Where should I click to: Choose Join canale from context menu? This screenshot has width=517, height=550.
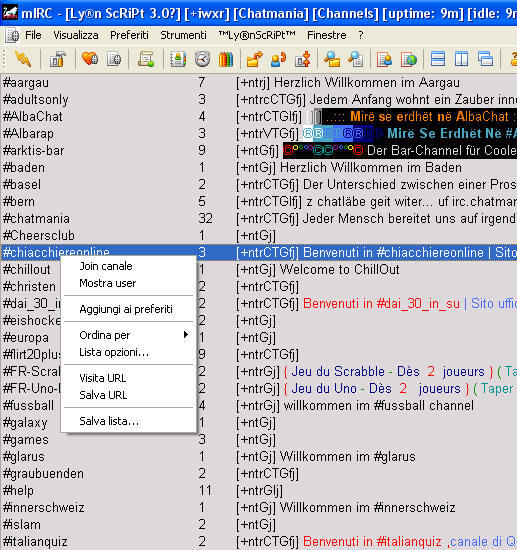pyautogui.click(x=106, y=266)
